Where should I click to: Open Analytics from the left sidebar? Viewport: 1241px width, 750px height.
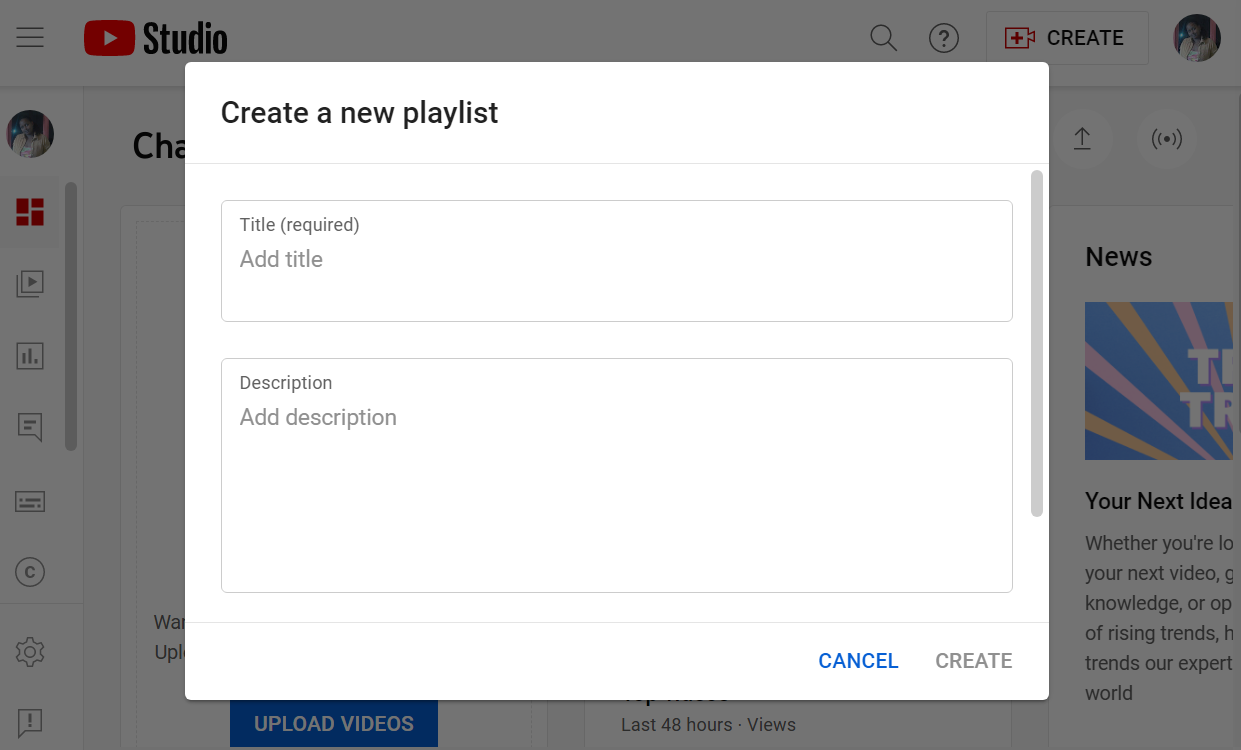click(x=30, y=355)
